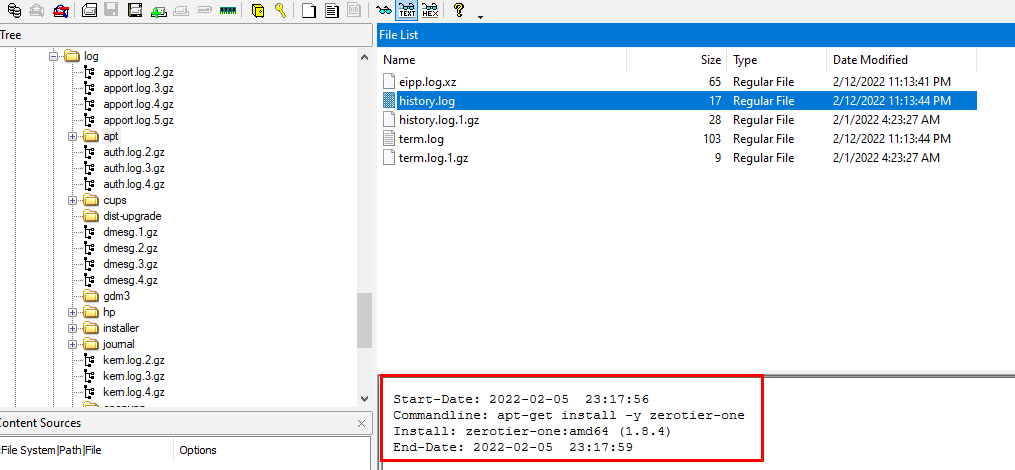
Task: Click the tree scrollbar up arrow
Action: [364, 57]
